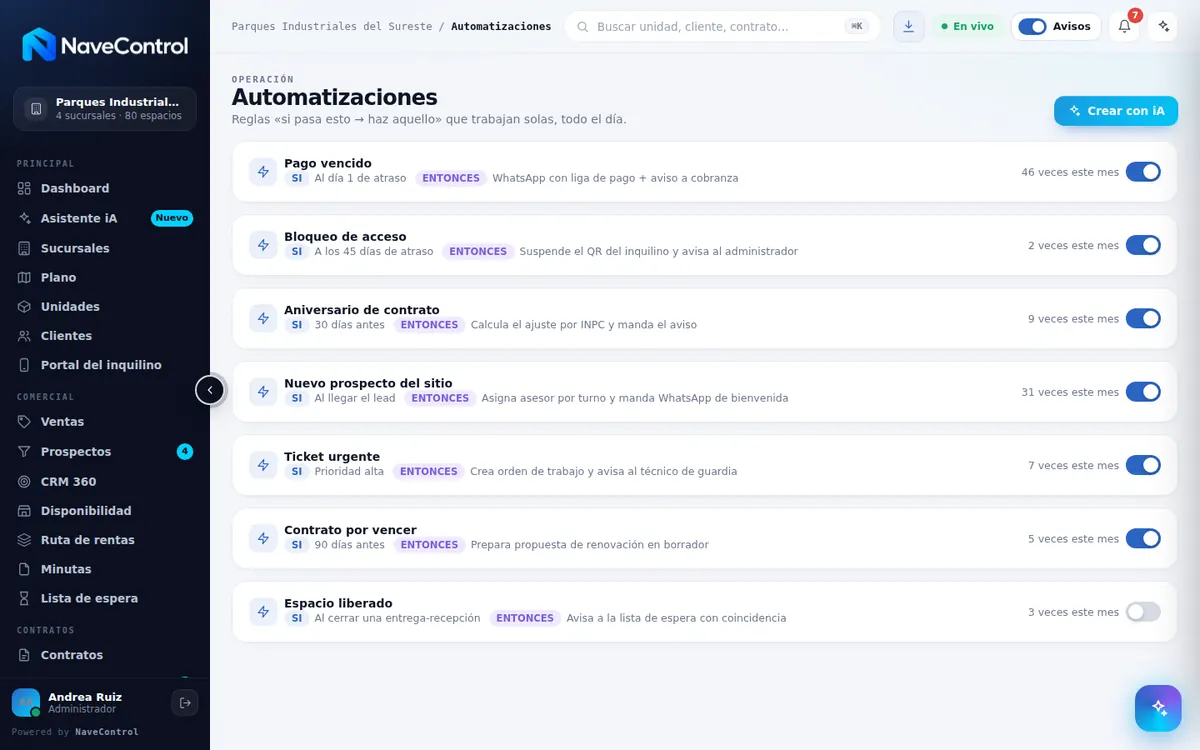The width and height of the screenshot is (1200, 750).
Task: Click the lightning icon of Bloqueo de acceso
Action: click(263, 245)
